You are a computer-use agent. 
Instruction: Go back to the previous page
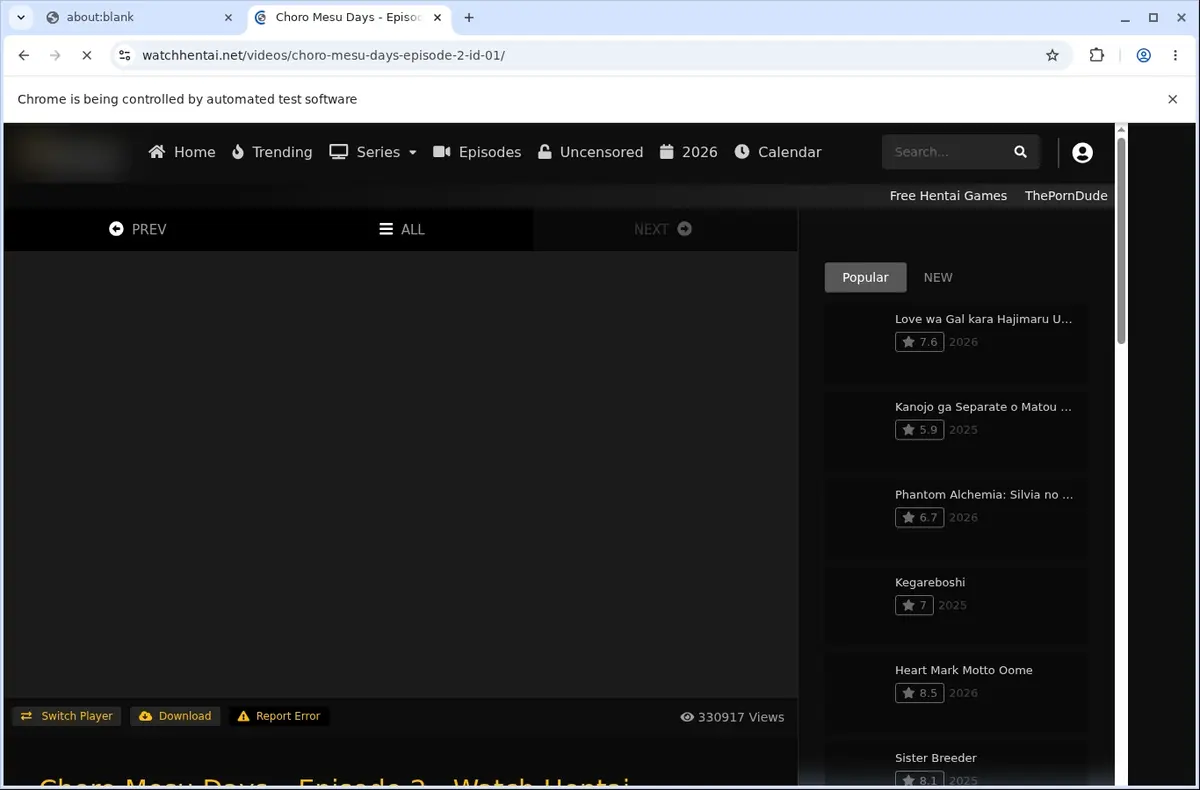point(24,56)
